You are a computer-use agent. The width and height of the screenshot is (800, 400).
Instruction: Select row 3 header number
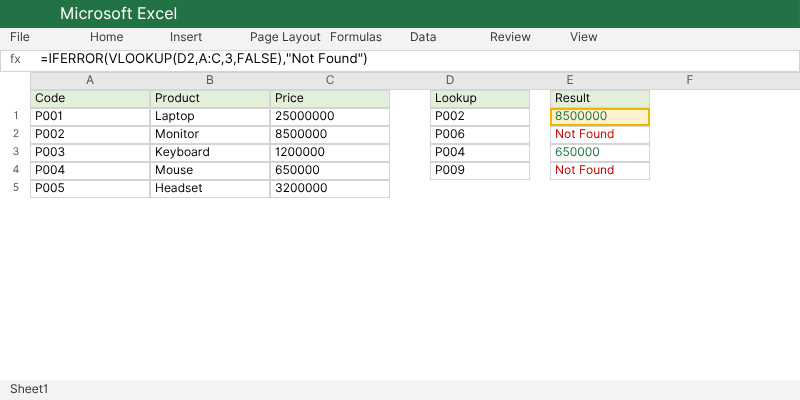16,152
